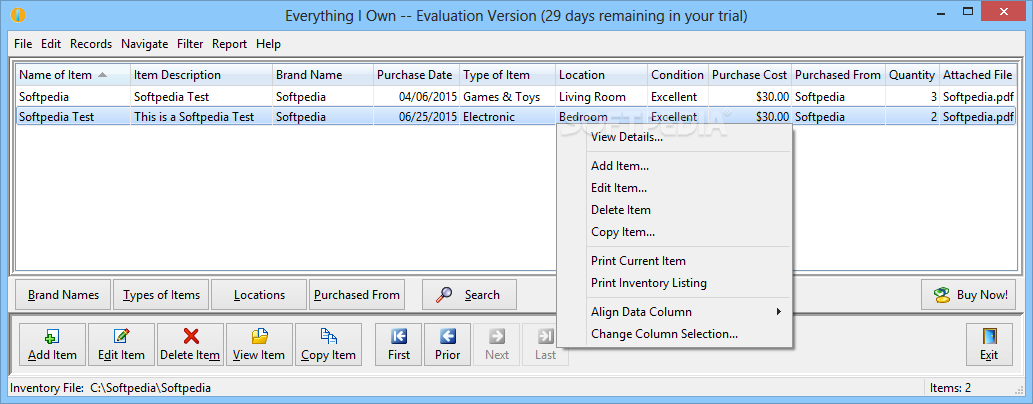Click the Locations button
1033x404 pixels.
tap(259, 295)
